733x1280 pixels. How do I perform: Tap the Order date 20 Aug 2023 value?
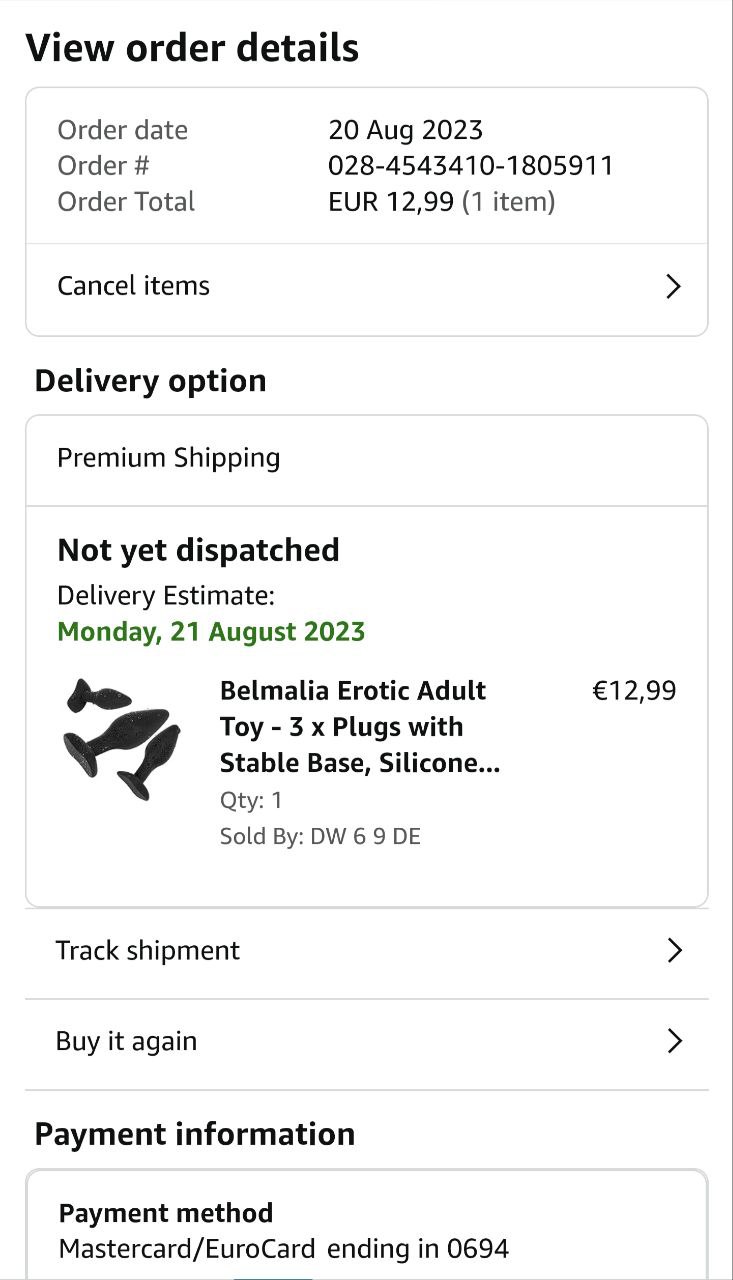point(405,130)
